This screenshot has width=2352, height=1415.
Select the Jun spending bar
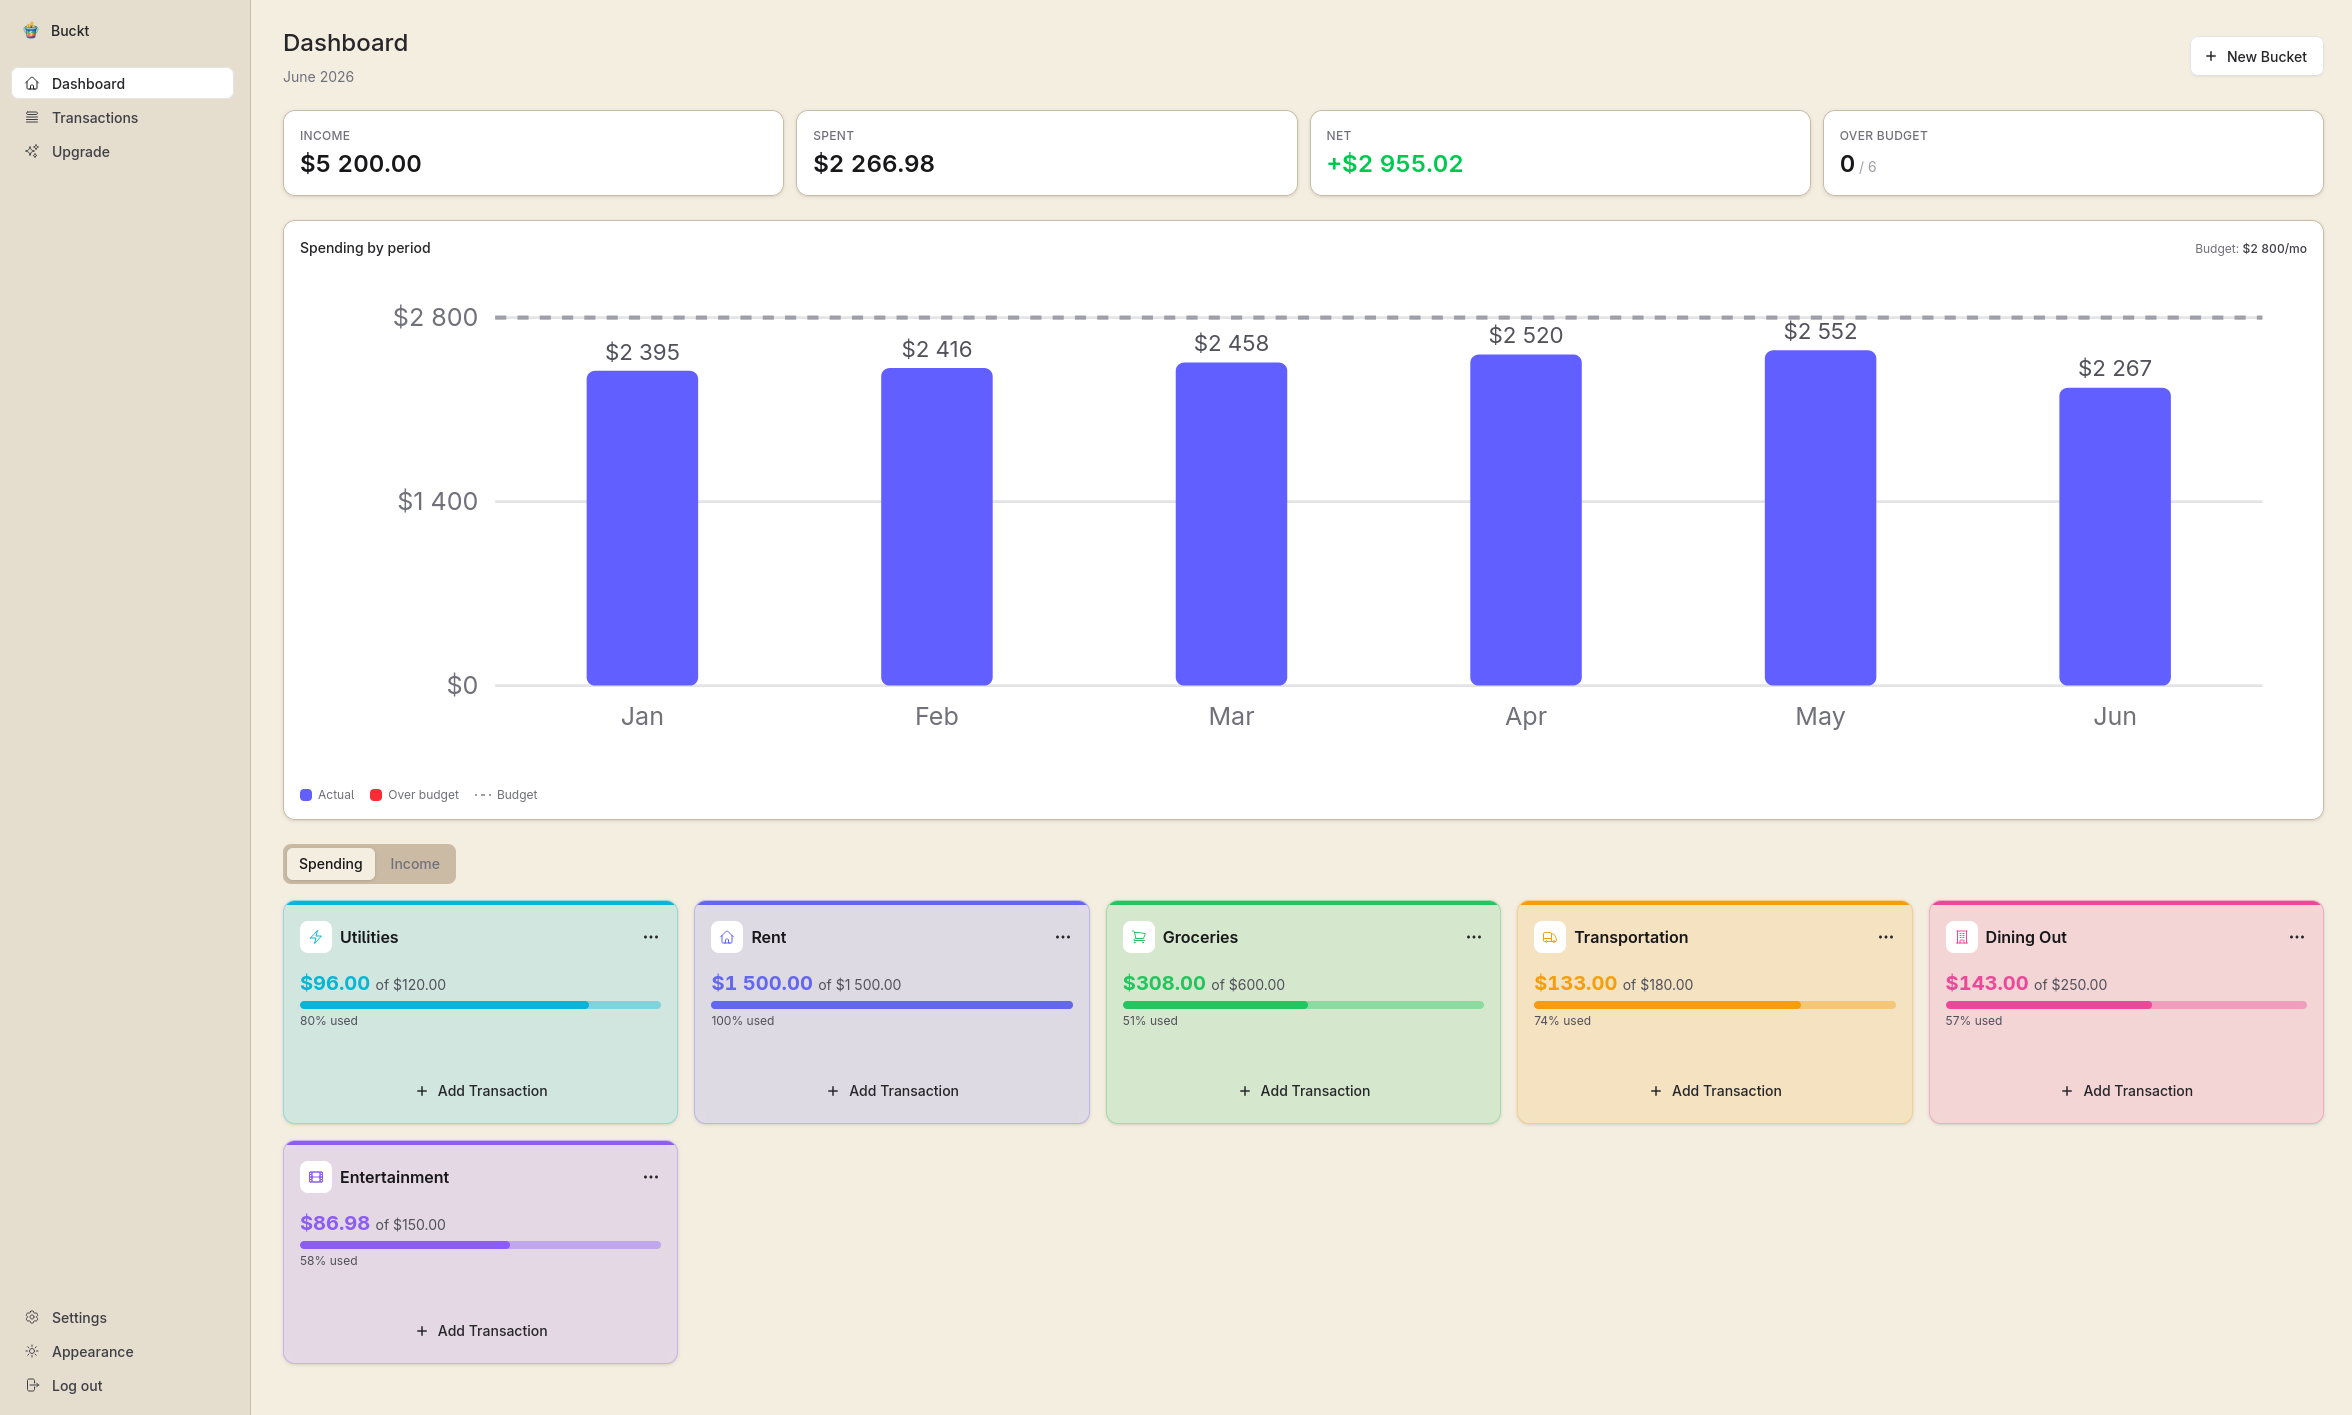coord(2115,537)
